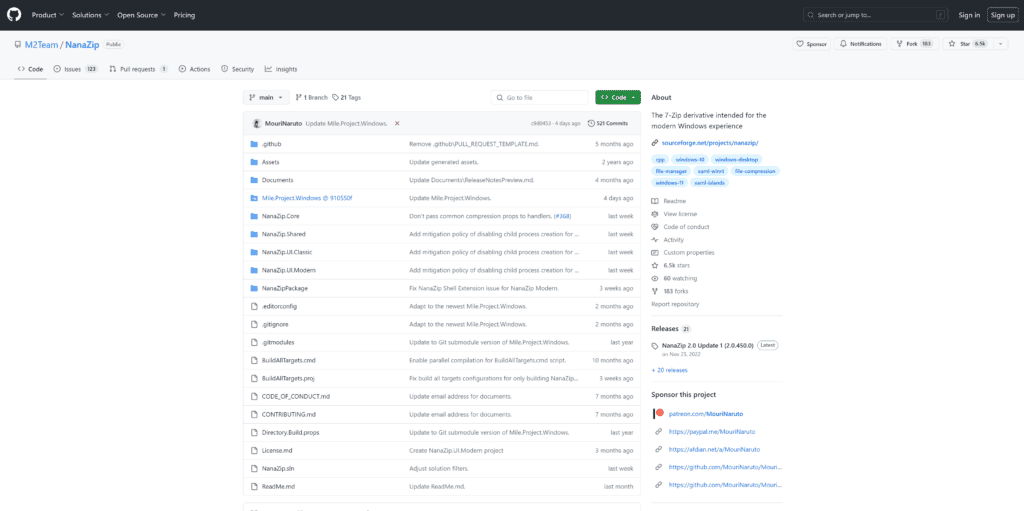Open the #368 pull request link

(x=563, y=216)
